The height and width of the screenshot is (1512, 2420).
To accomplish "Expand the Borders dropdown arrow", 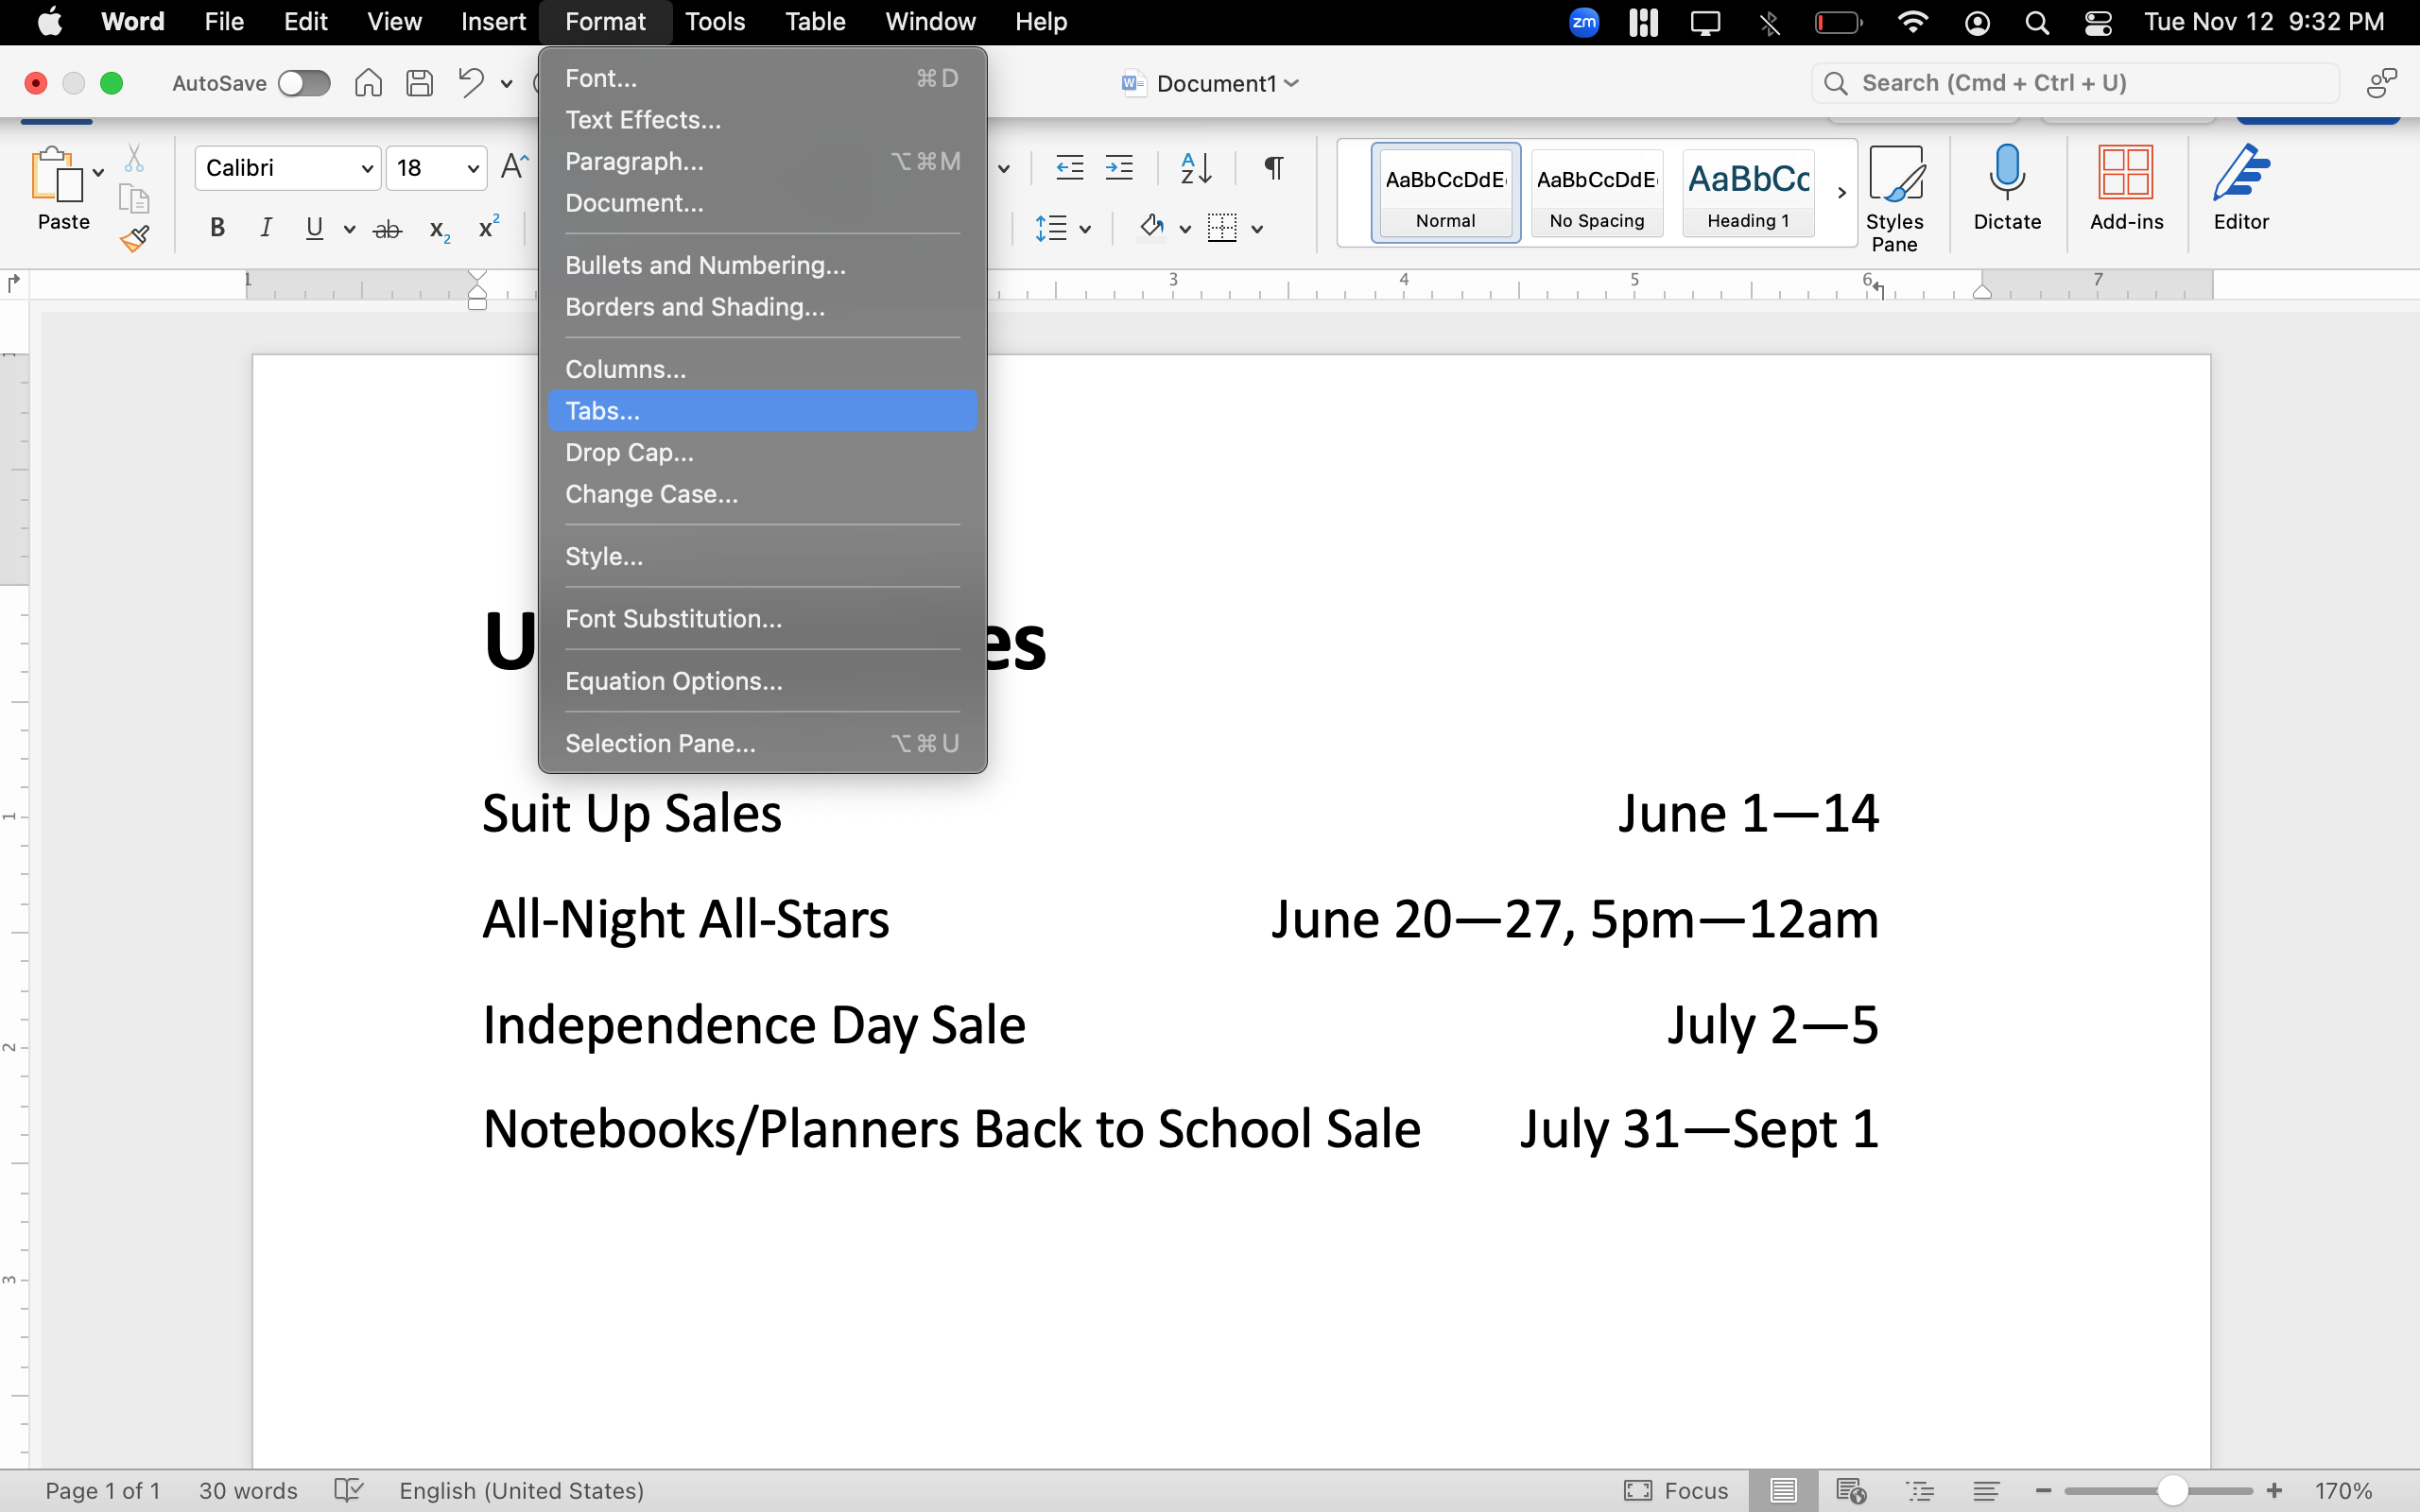I will click(x=1257, y=229).
